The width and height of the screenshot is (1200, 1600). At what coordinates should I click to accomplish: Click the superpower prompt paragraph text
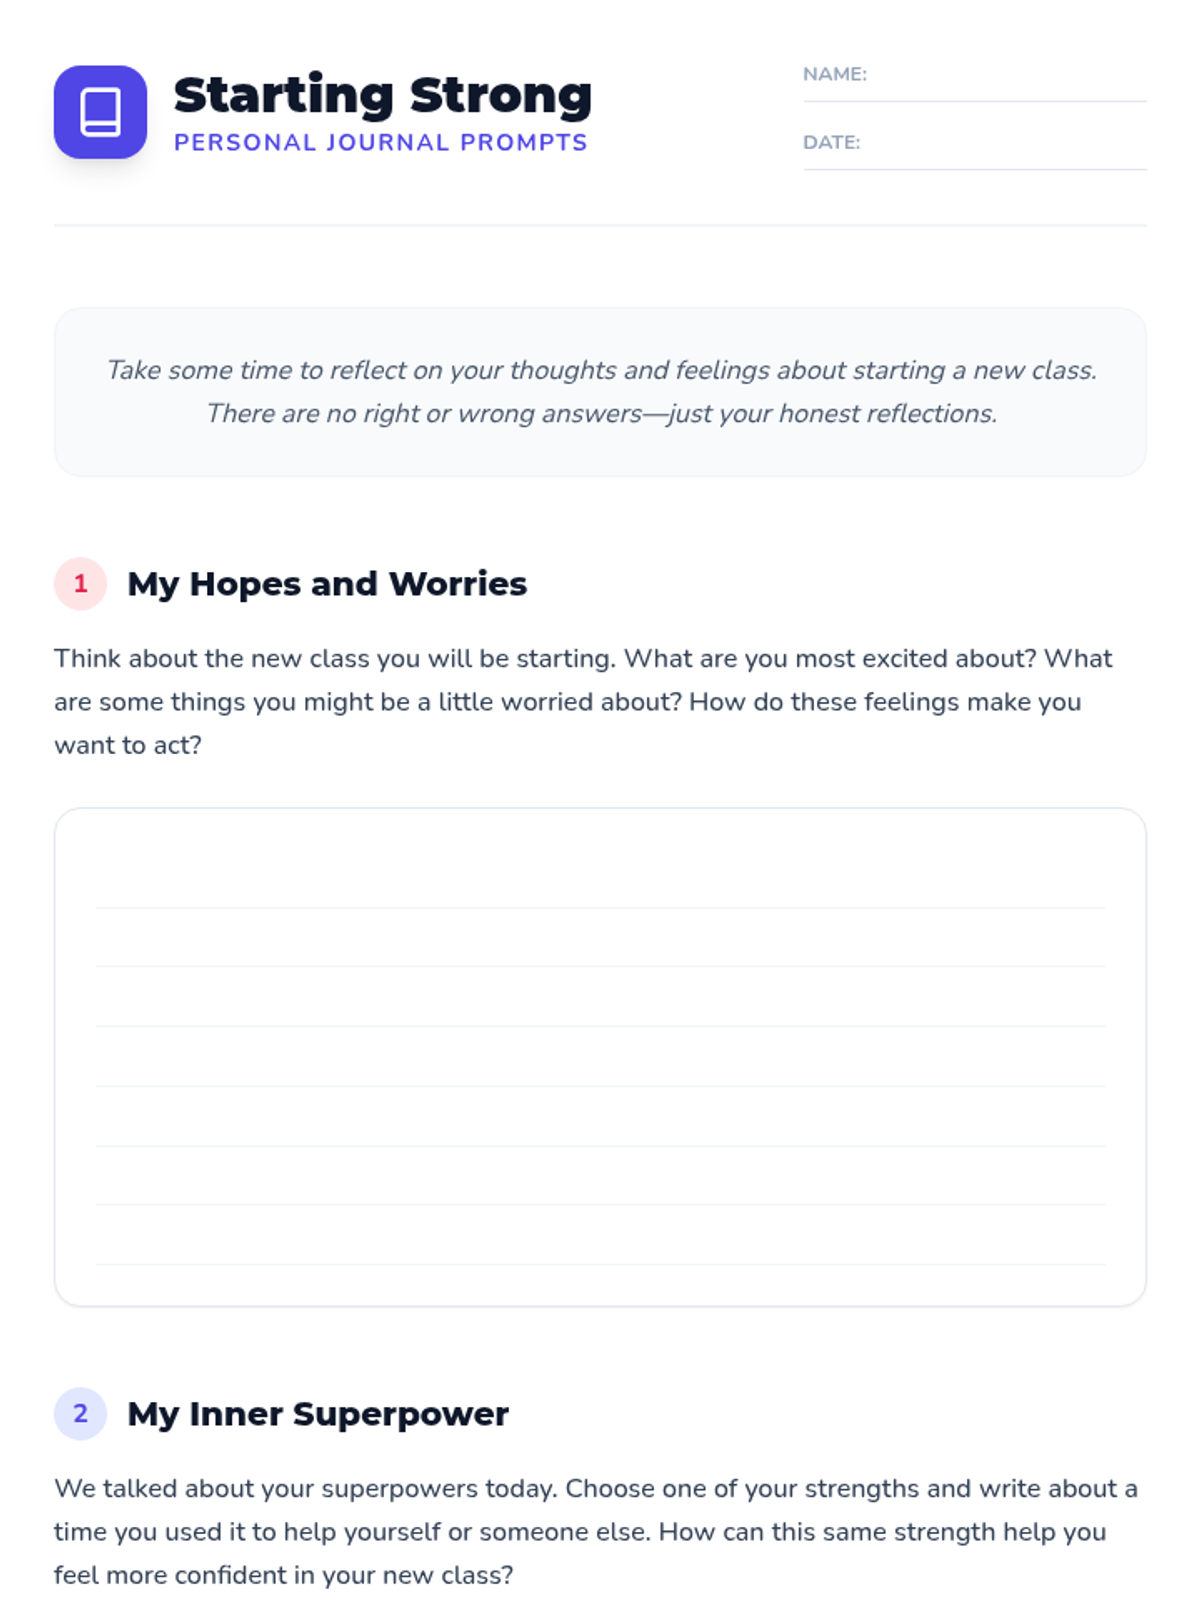tap(596, 1532)
